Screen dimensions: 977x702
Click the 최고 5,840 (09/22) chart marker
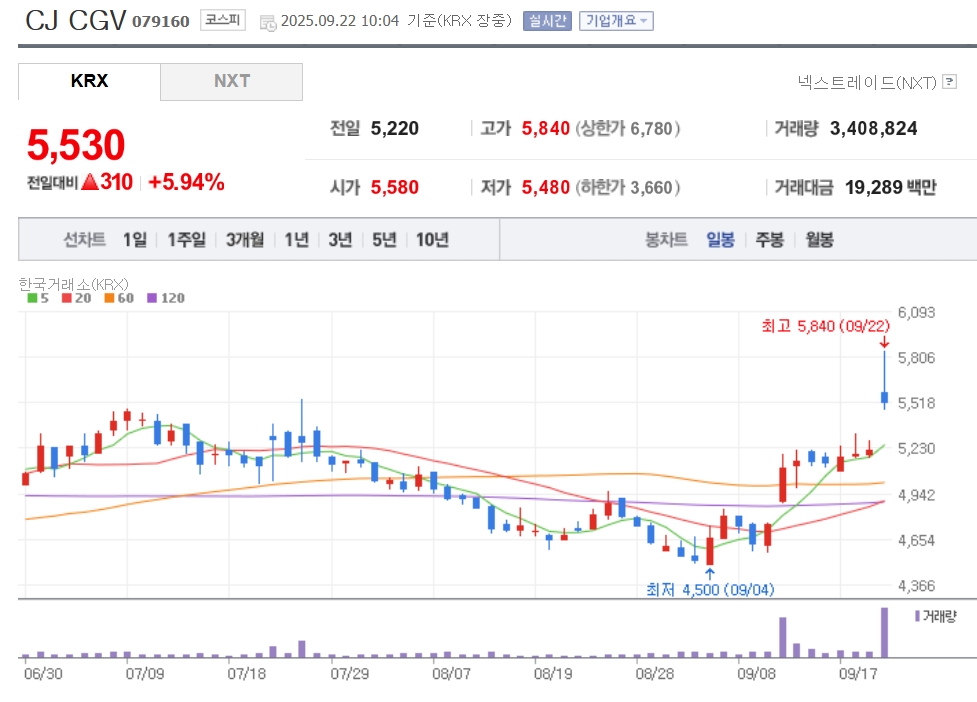pos(826,326)
